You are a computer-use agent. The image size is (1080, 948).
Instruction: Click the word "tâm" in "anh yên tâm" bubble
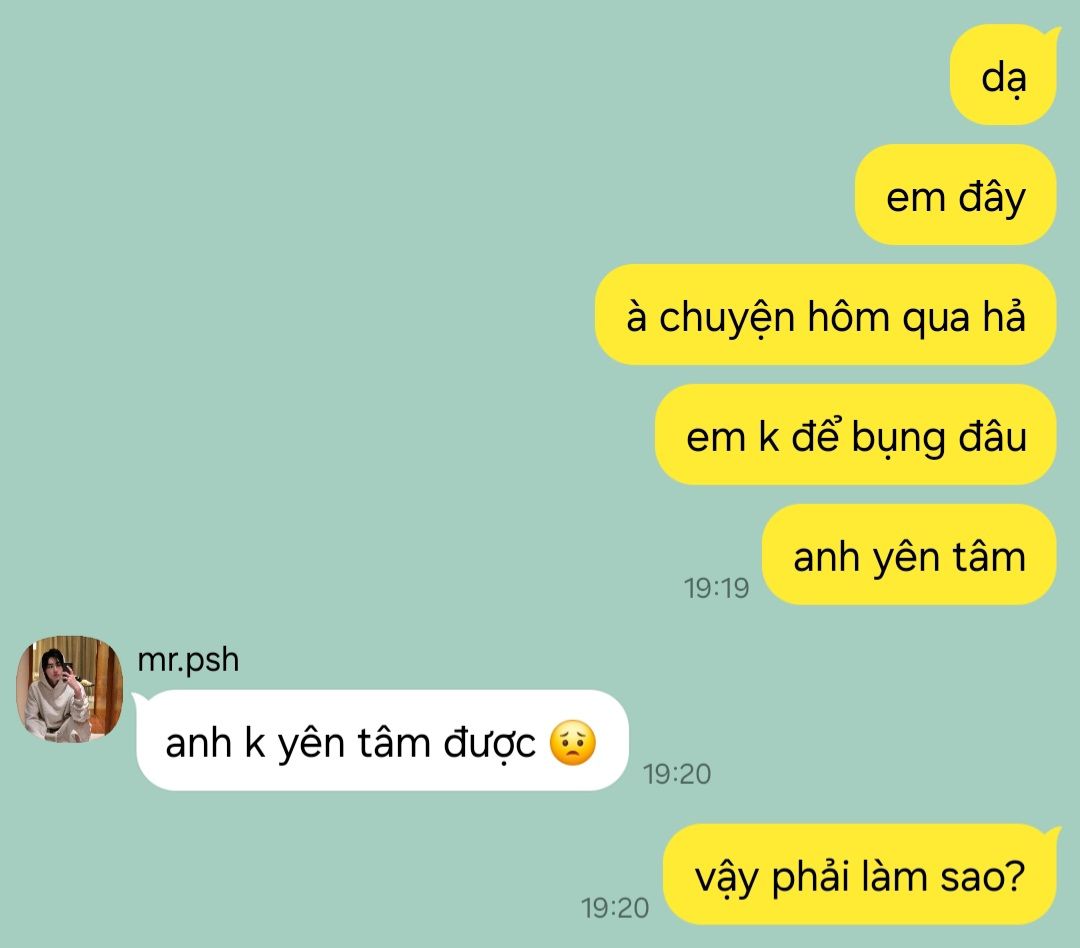click(989, 556)
